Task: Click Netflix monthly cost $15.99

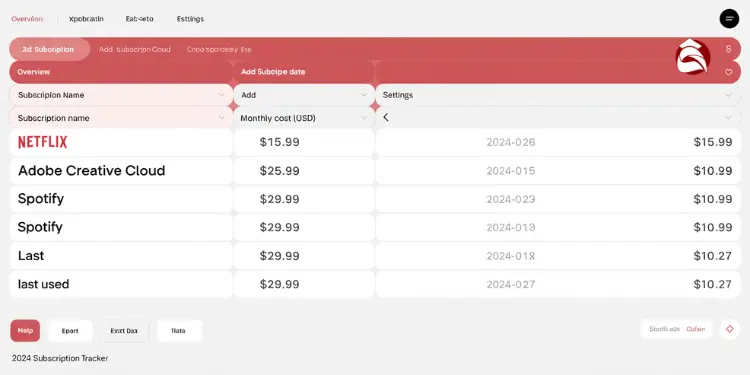Action: pos(279,142)
